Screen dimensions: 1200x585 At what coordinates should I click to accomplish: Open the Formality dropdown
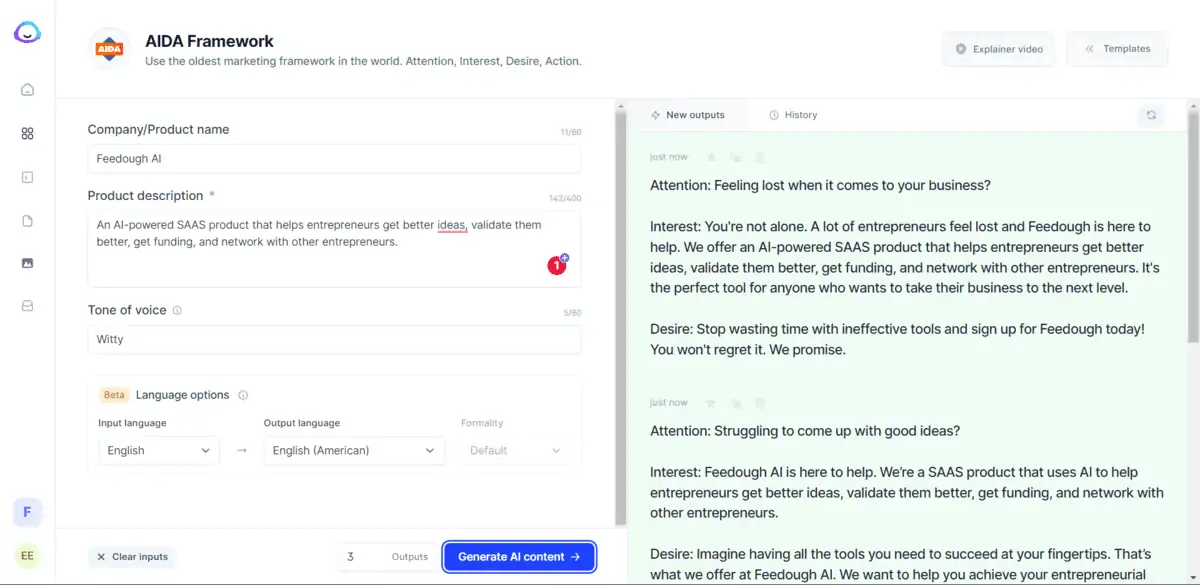[x=515, y=451]
